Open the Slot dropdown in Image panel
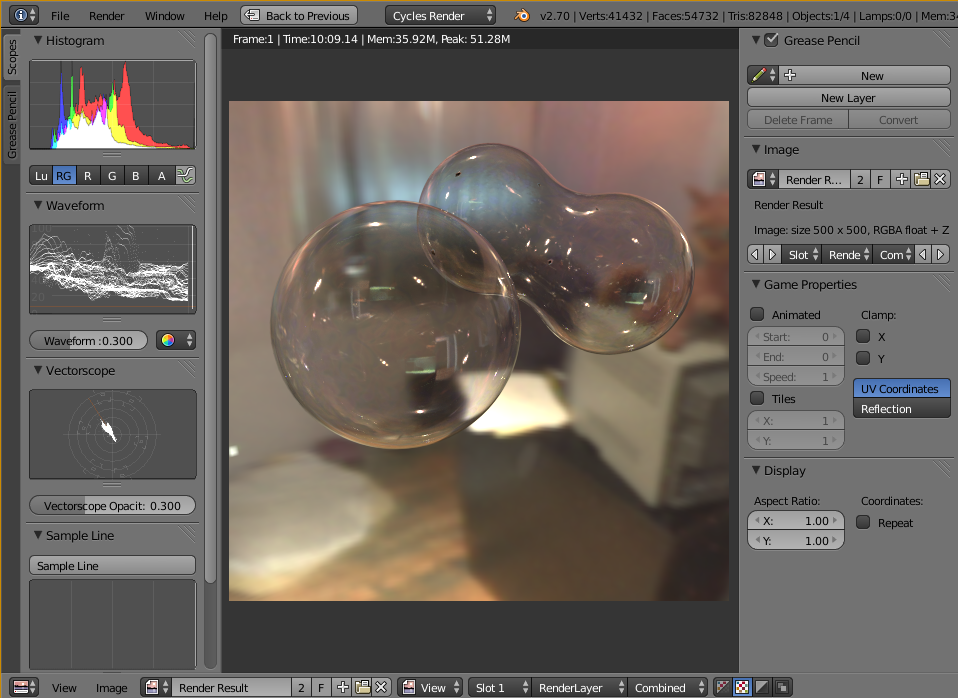958x698 pixels. click(802, 254)
